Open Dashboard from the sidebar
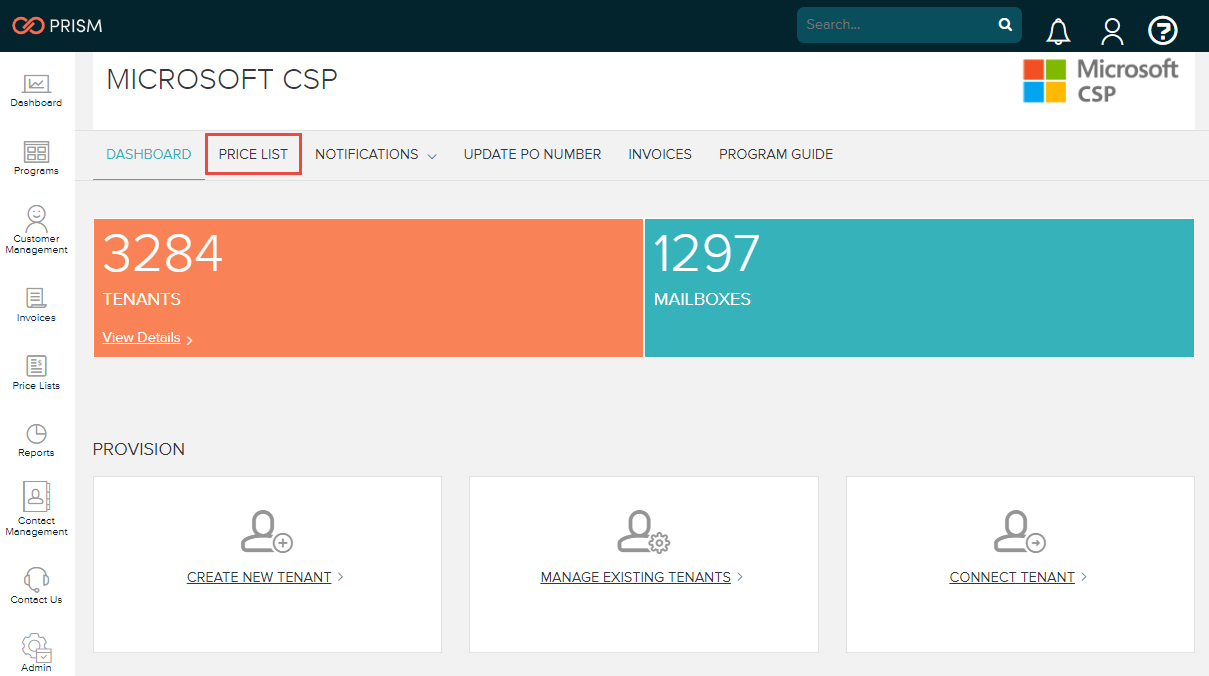Viewport: 1209px width, 676px height. pyautogui.click(x=37, y=90)
